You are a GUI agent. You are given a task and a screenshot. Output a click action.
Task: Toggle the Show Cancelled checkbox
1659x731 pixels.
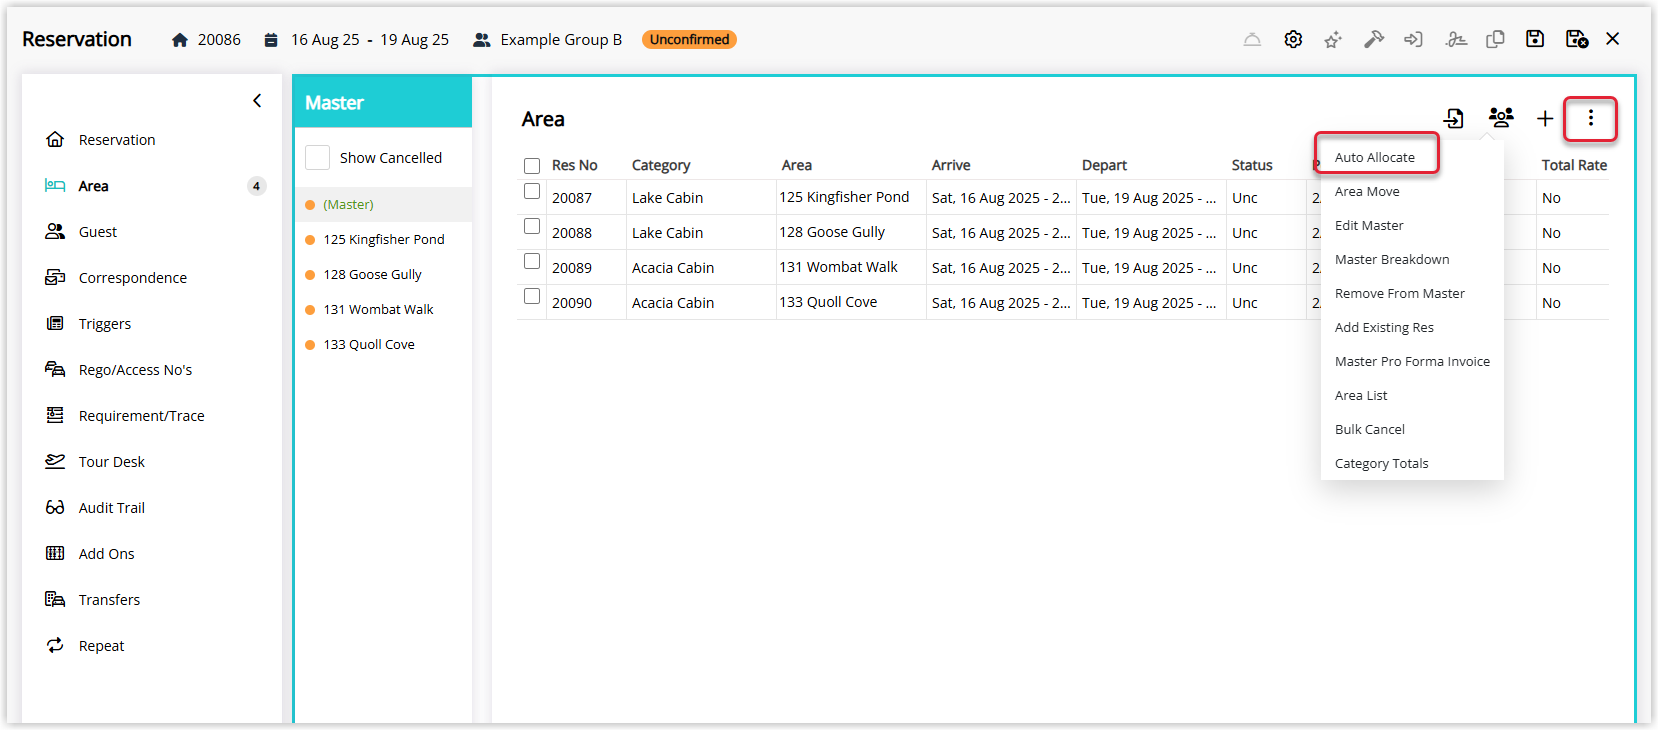318,158
